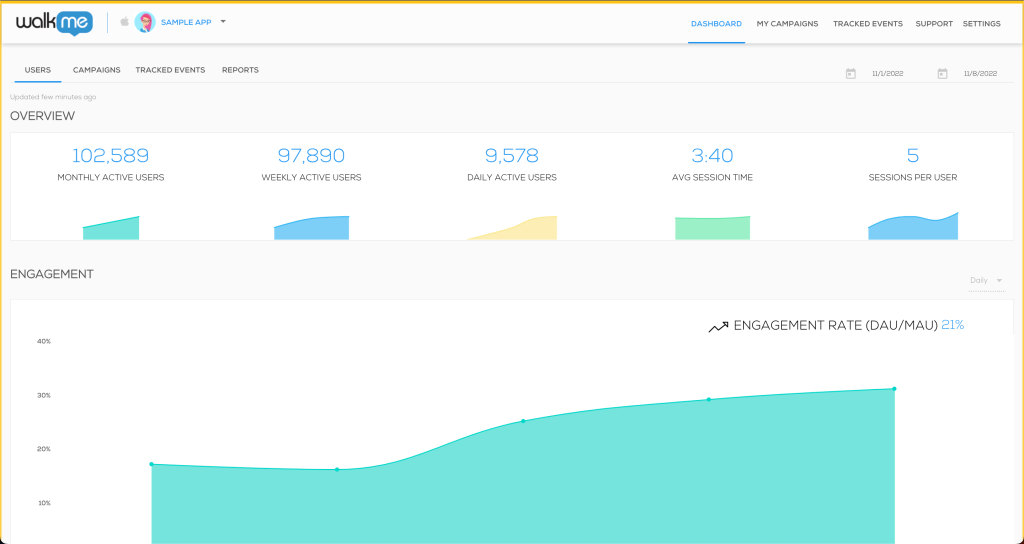Click the Sample App avatar icon

[145, 22]
